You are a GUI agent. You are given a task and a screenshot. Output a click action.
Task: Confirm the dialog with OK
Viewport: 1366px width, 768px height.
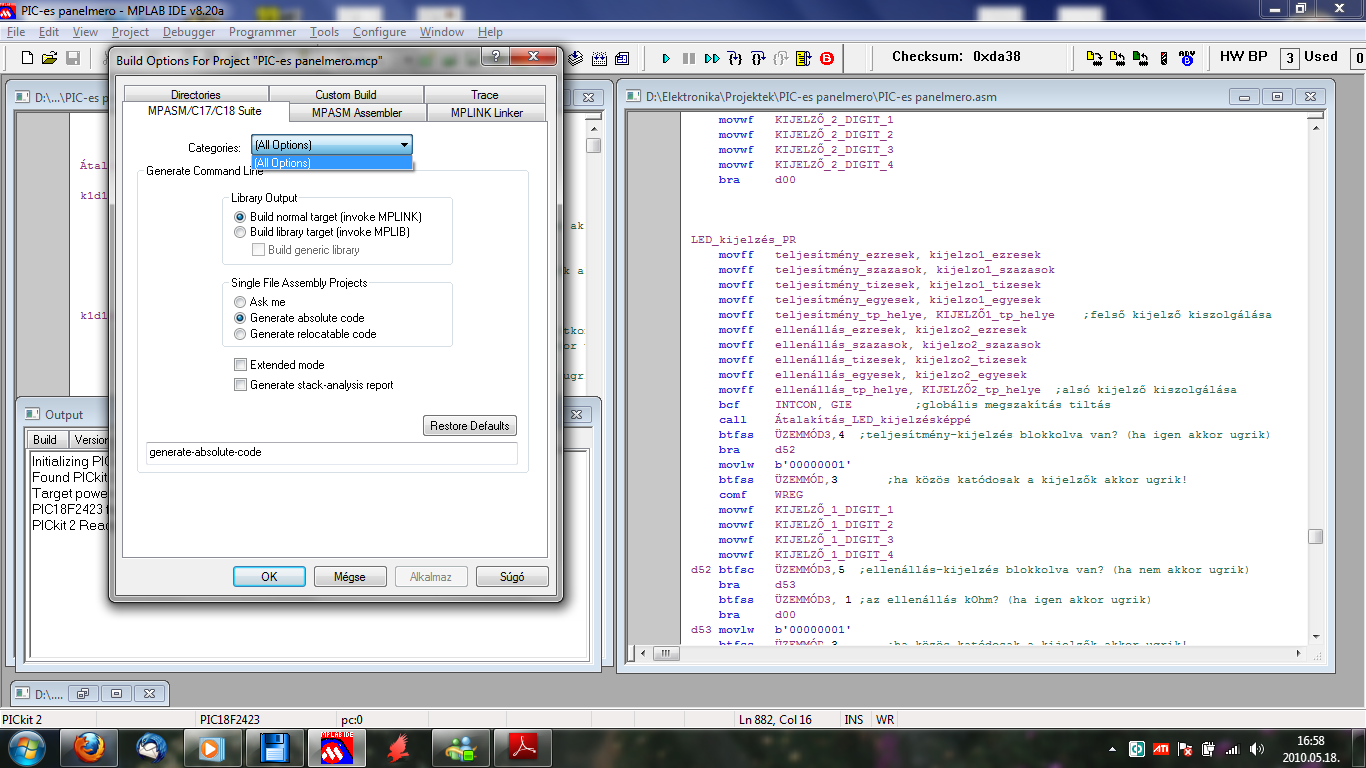(269, 577)
